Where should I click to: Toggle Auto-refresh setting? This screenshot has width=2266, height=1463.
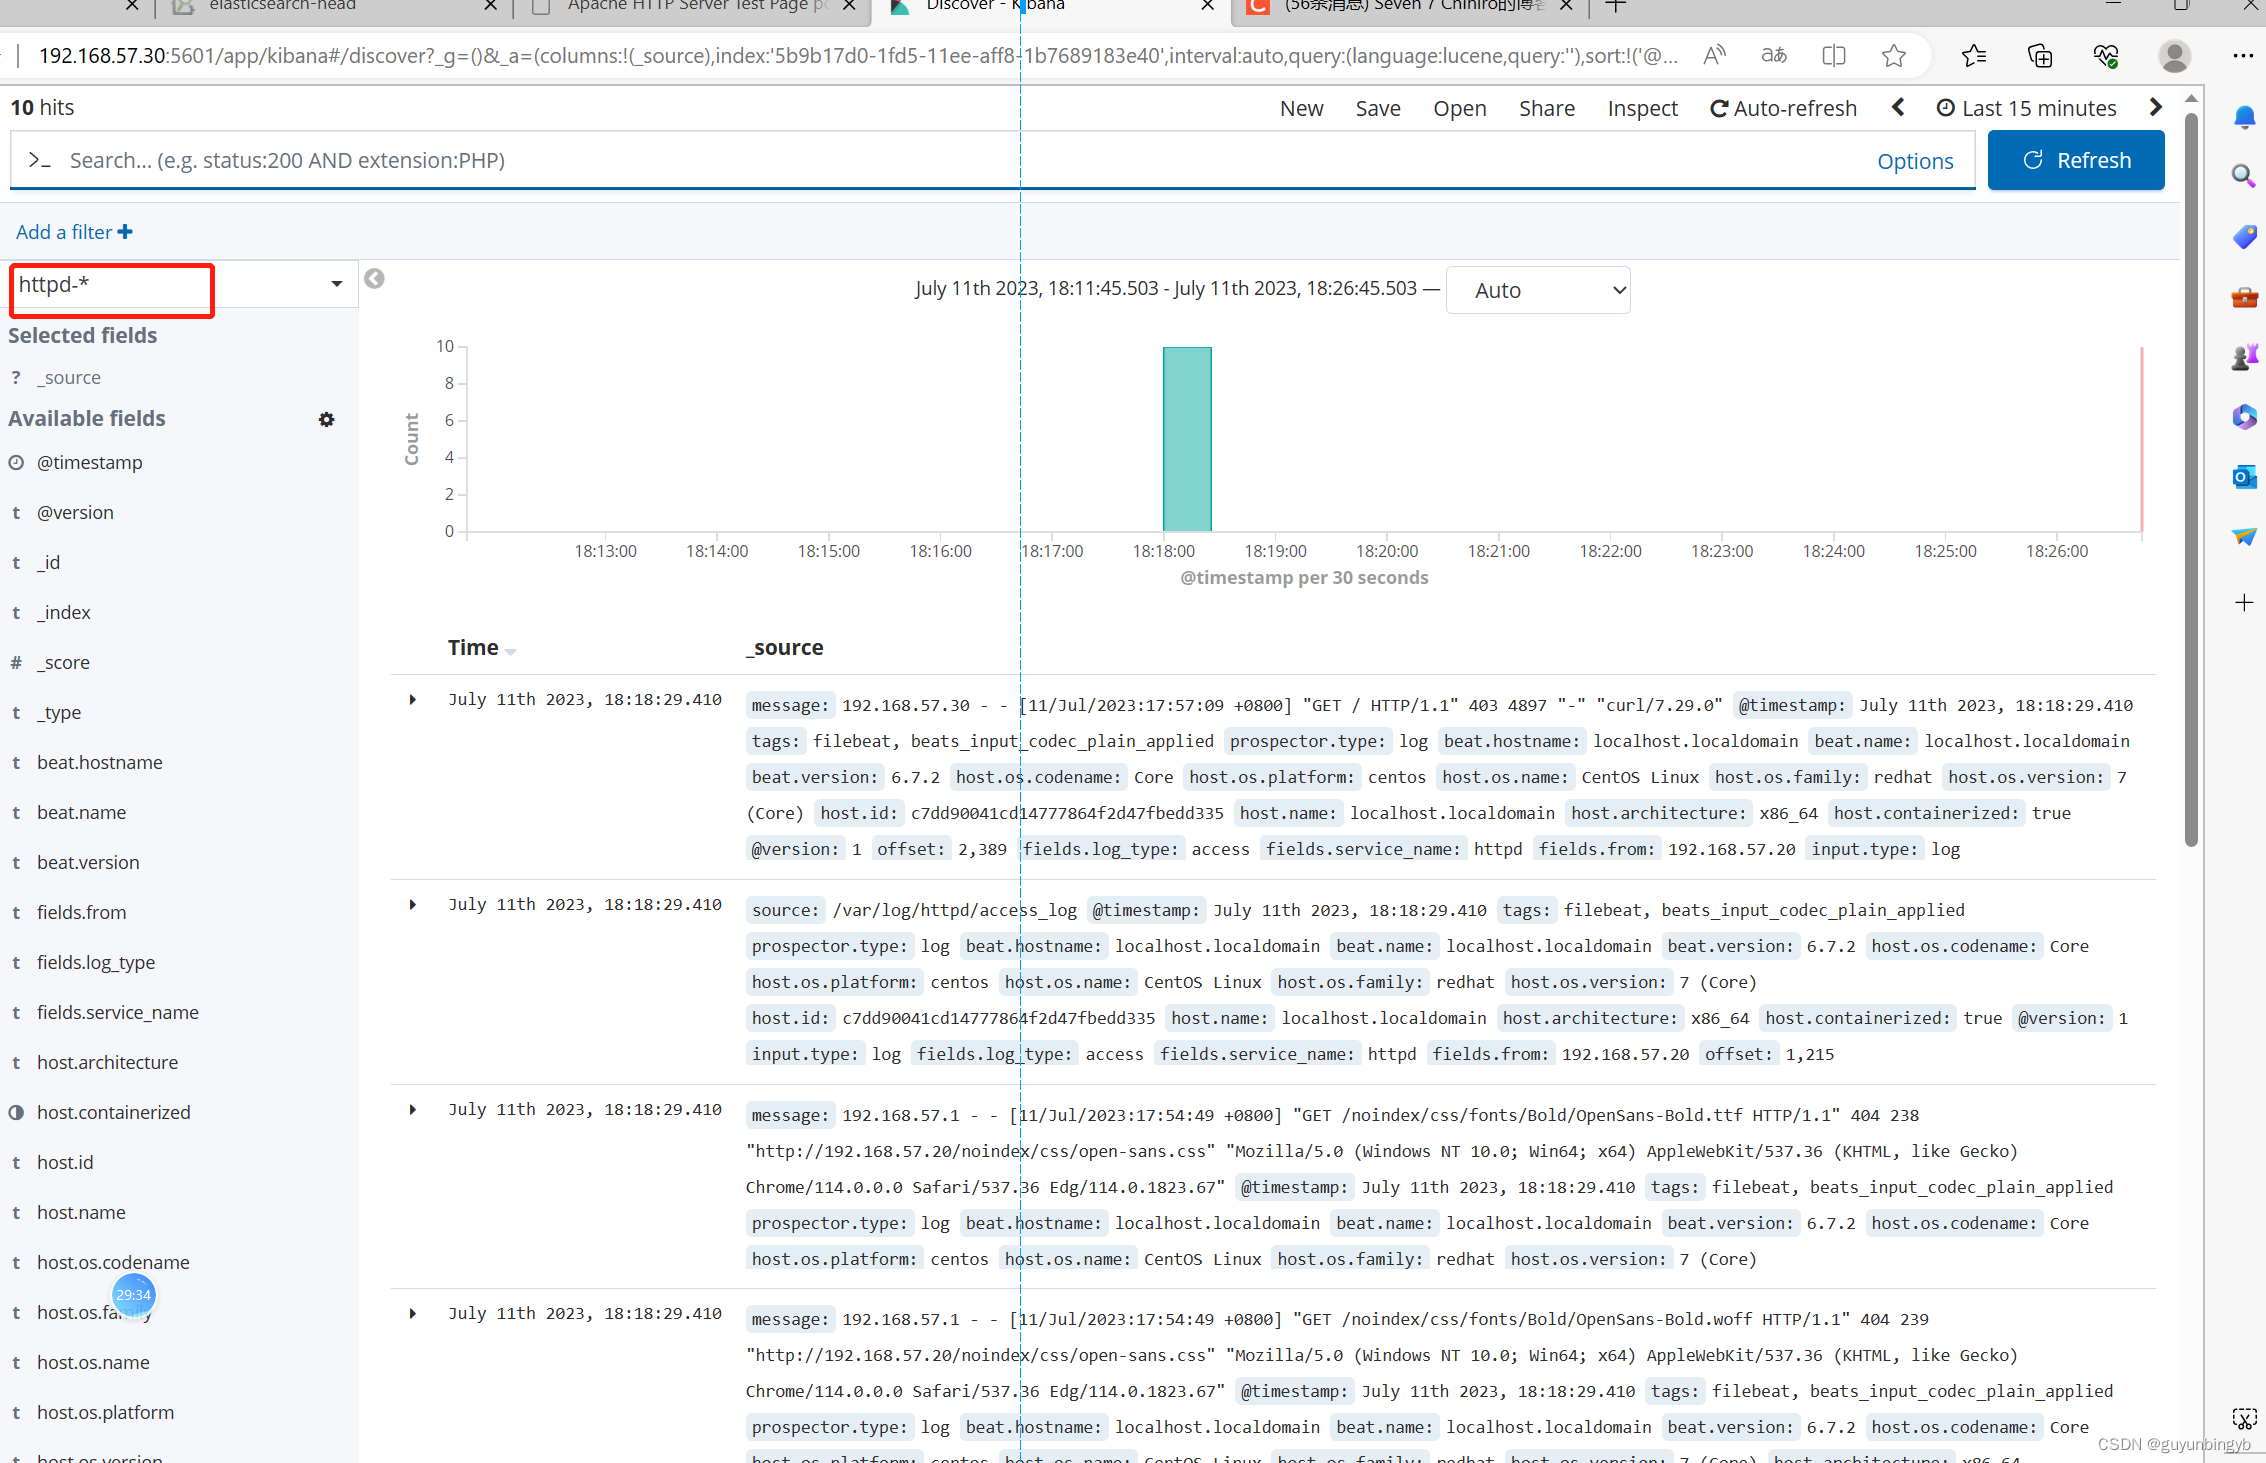(x=1783, y=108)
